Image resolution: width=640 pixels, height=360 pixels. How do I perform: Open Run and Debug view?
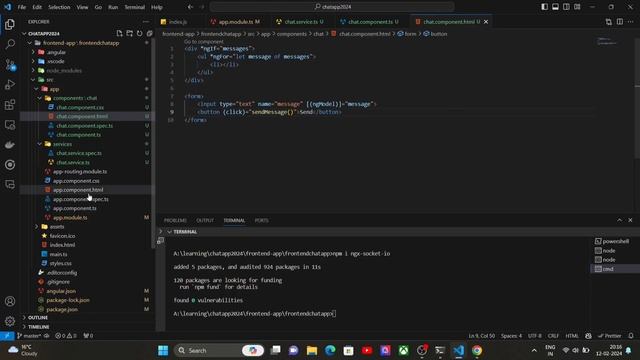click(10, 84)
